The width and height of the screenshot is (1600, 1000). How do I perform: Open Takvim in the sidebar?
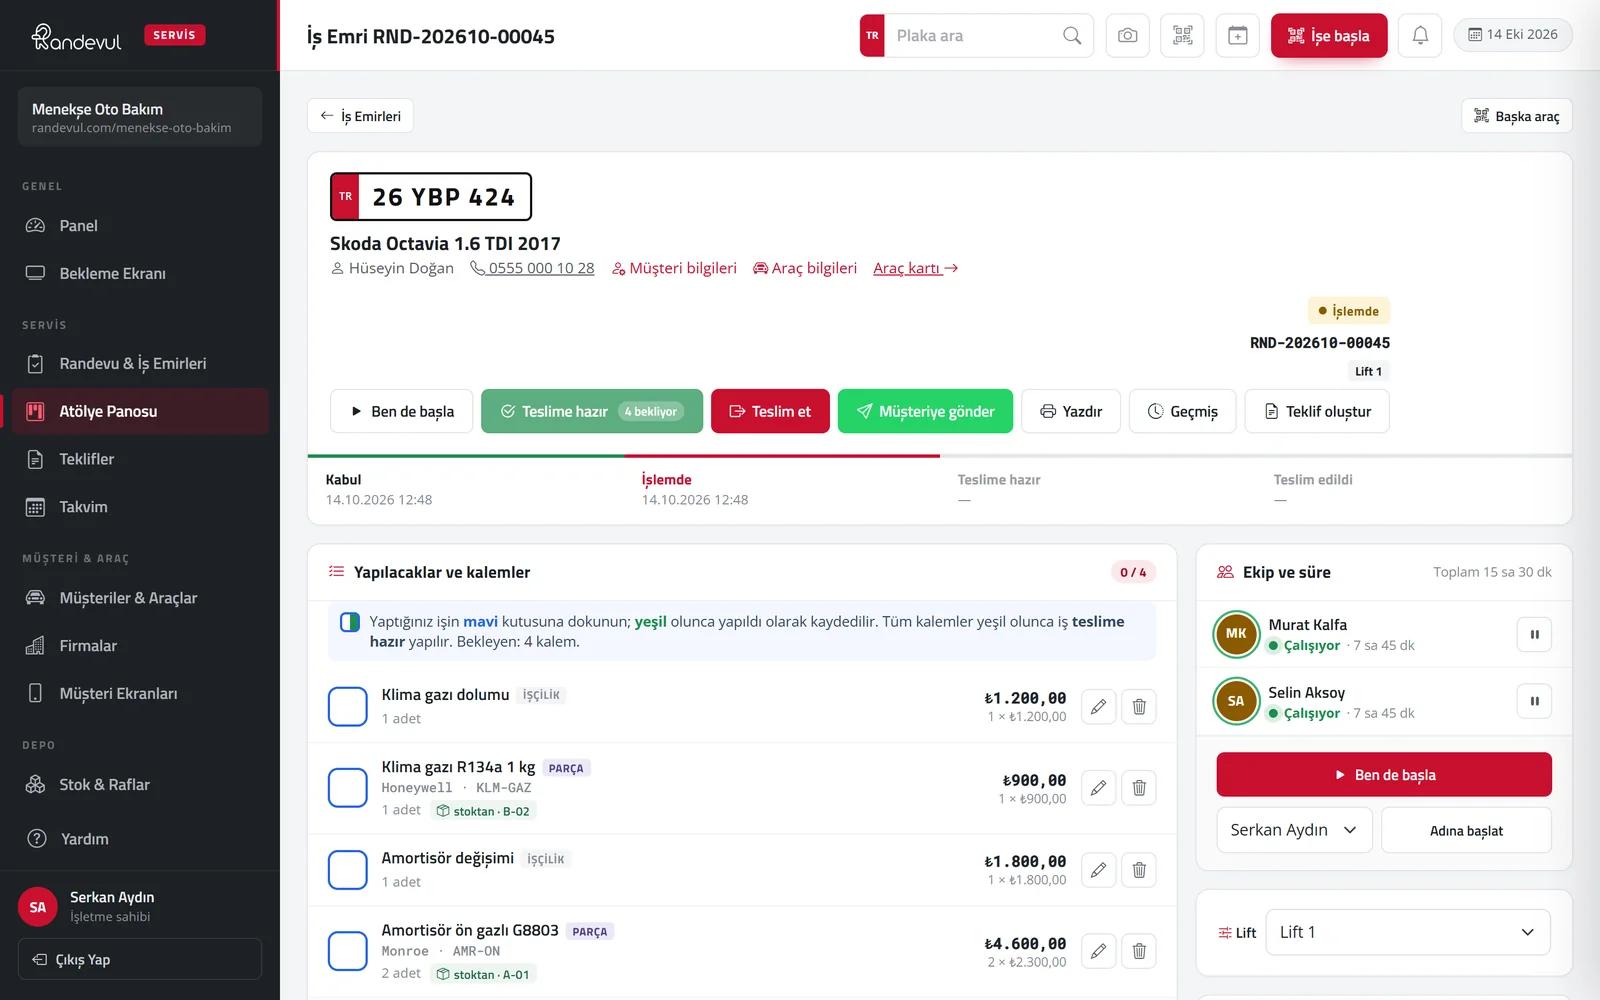(140, 507)
